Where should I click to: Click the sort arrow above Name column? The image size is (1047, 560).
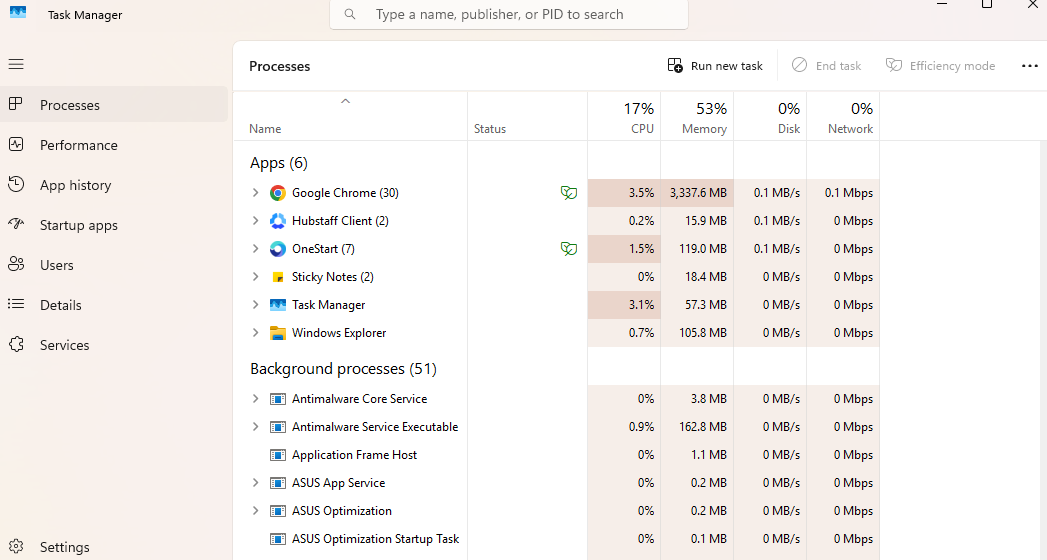(x=345, y=101)
